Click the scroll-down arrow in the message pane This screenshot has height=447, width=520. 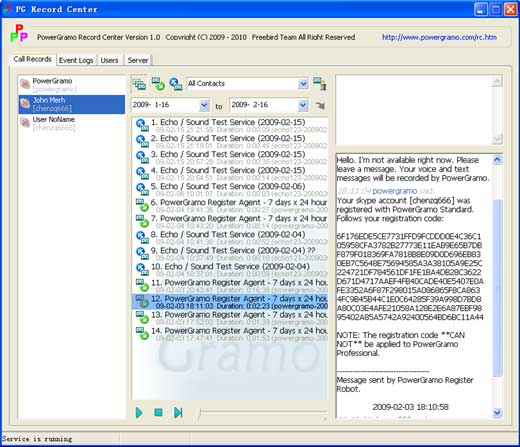tap(497, 412)
